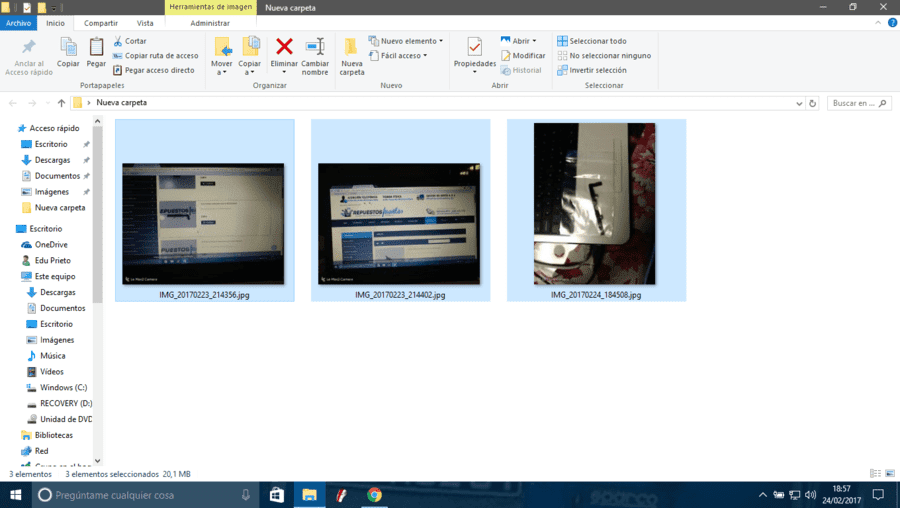Open Google Chrome from taskbar

[374, 495]
